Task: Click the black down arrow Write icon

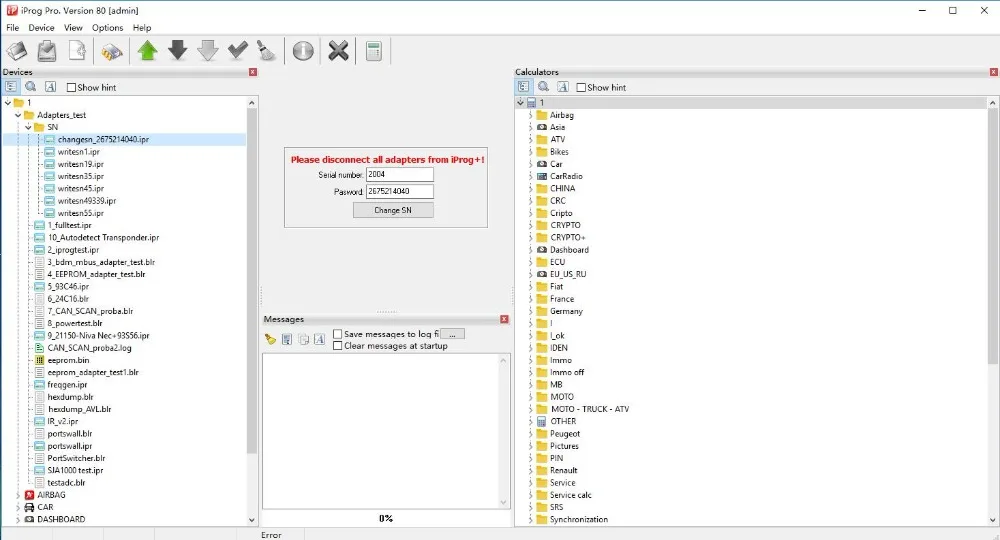Action: [177, 51]
